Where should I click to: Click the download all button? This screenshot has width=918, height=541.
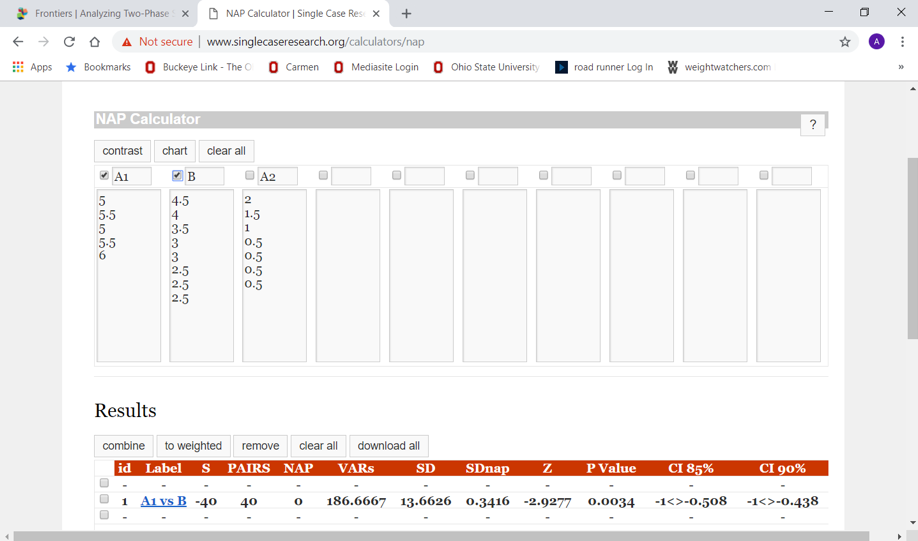[389, 446]
